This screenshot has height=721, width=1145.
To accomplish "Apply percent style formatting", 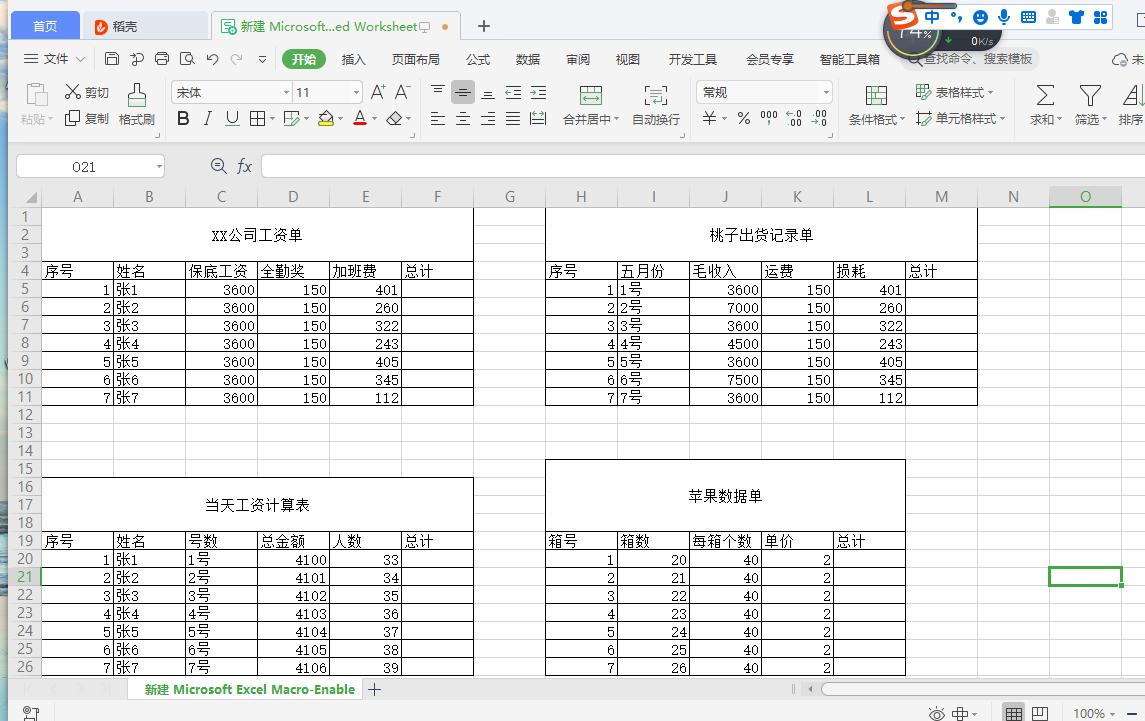I will pos(744,118).
